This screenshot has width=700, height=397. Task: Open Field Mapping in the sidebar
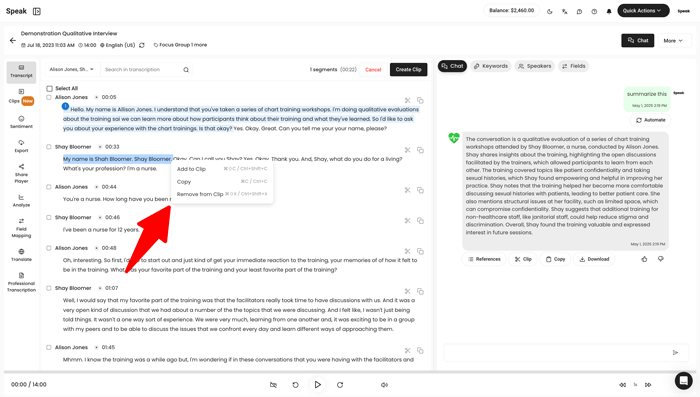pos(21,228)
